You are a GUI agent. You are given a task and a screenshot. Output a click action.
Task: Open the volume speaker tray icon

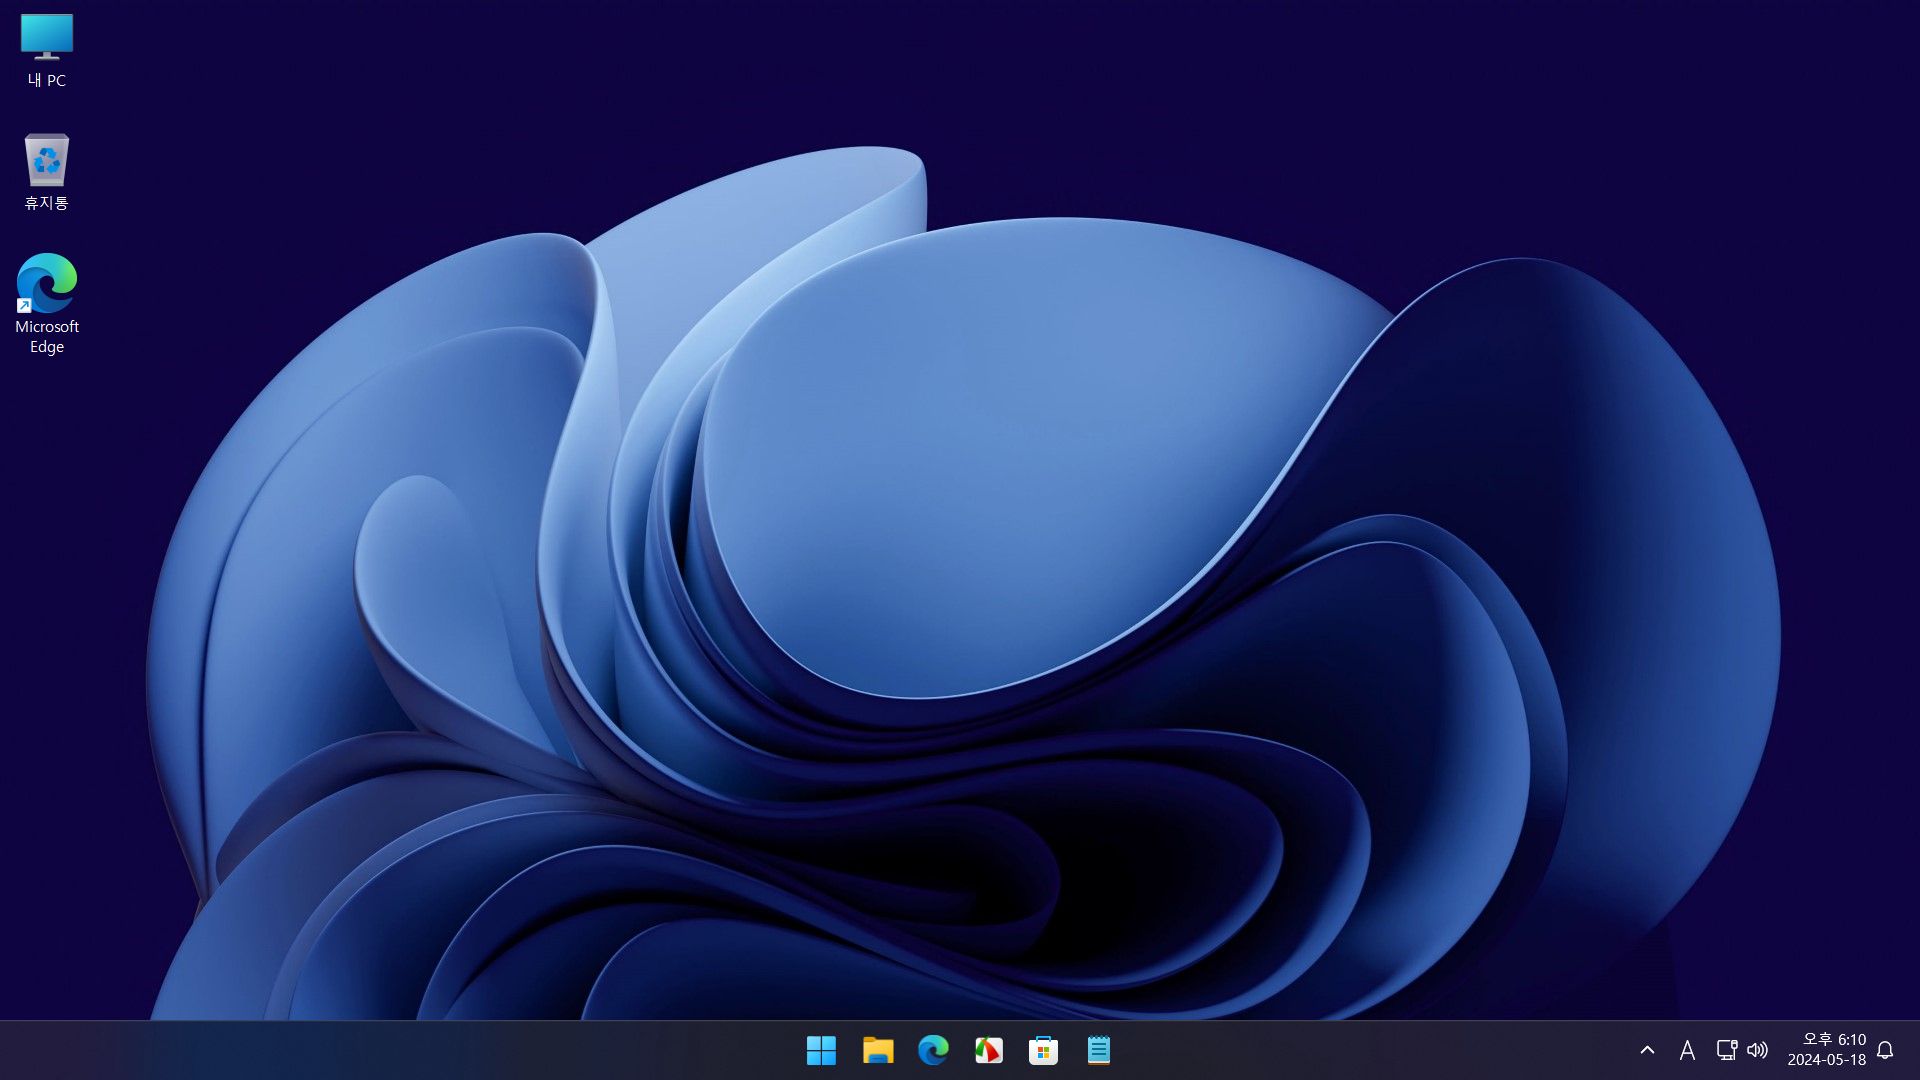click(1757, 1050)
